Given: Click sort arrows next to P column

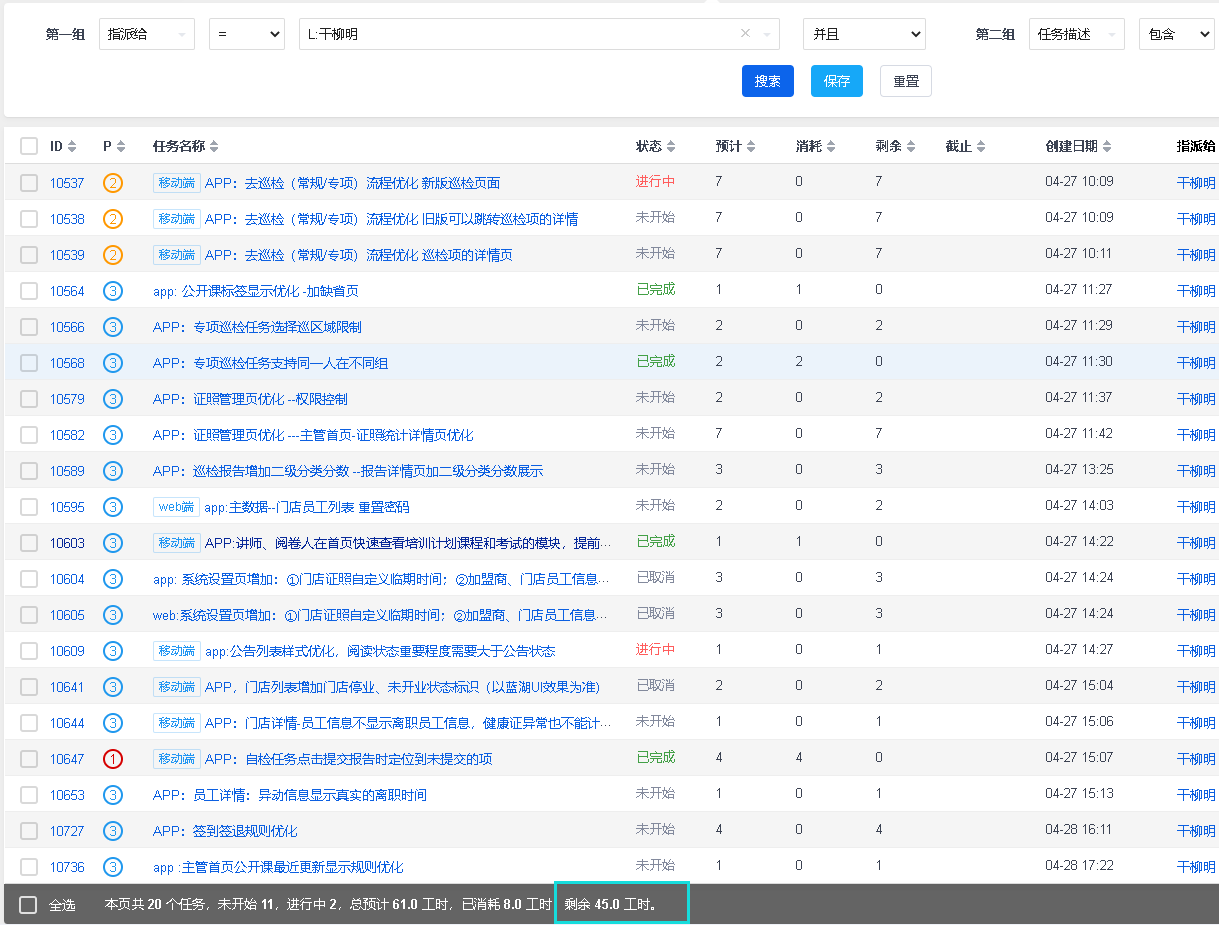Looking at the screenshot, I should (121, 147).
